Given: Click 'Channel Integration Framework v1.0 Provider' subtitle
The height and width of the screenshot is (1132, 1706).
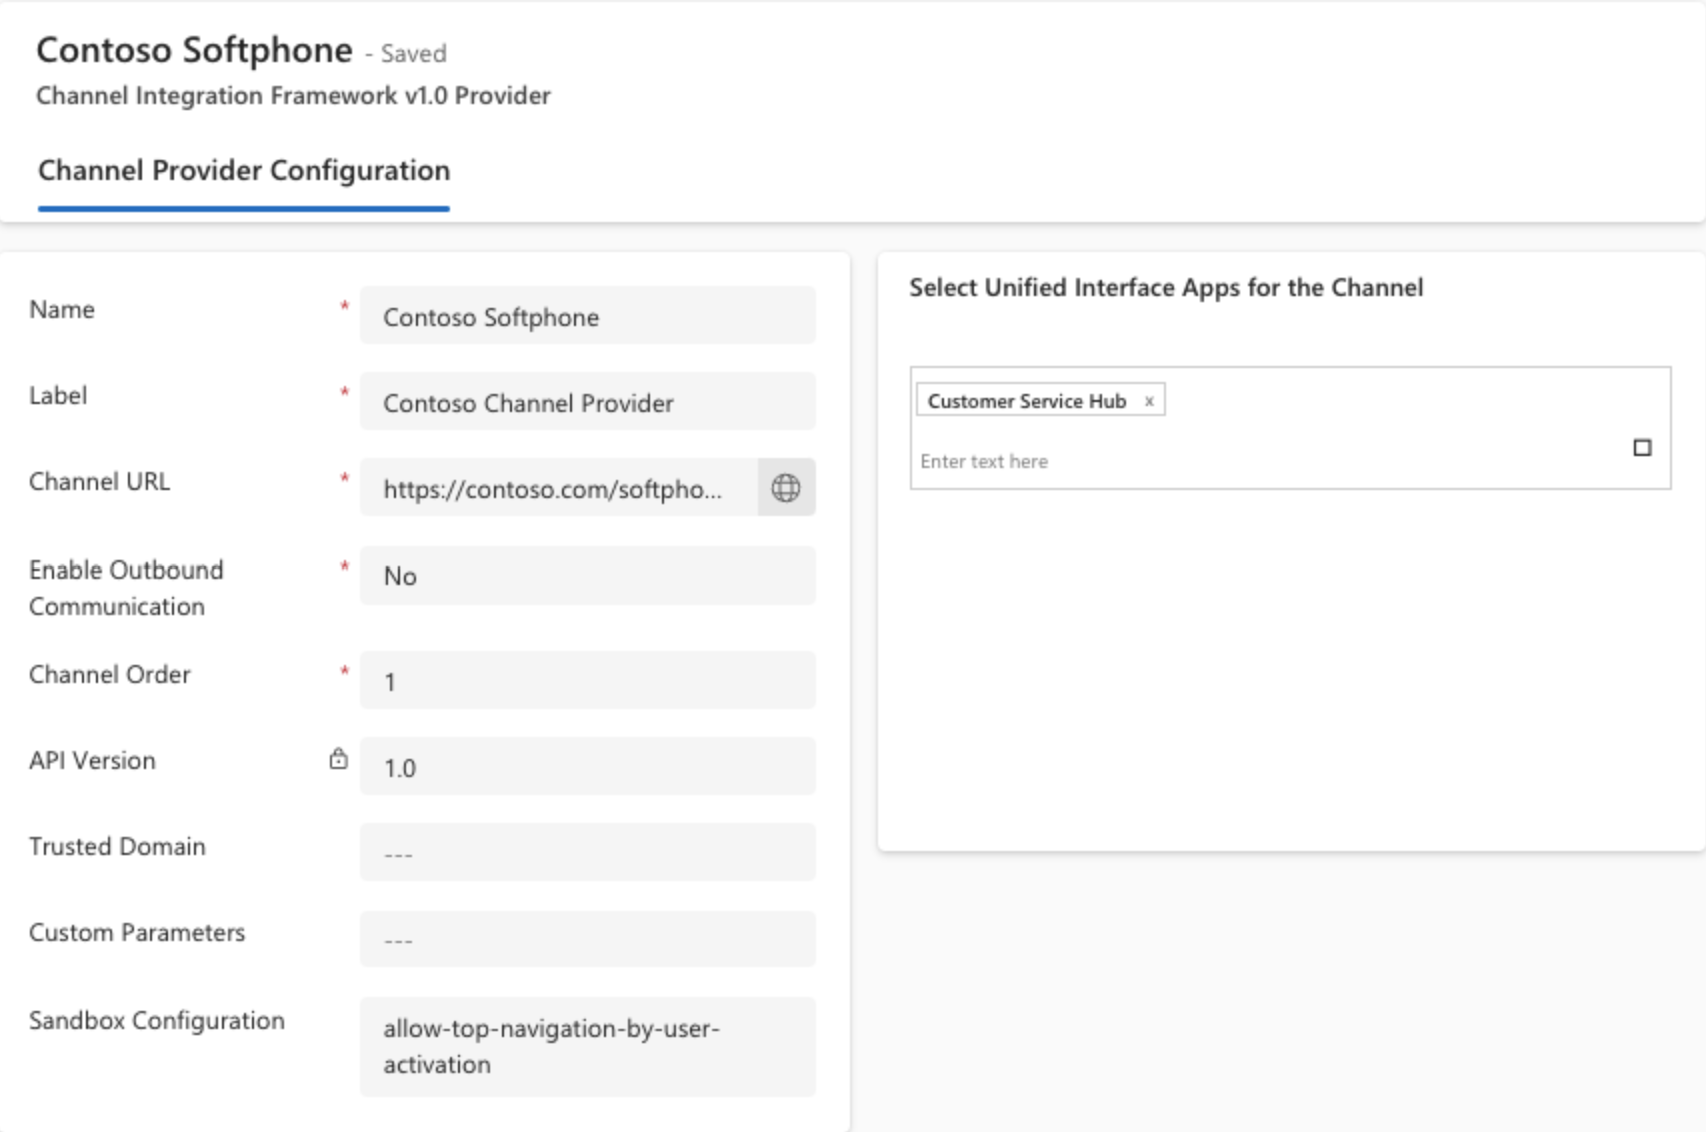Looking at the screenshot, I should click(293, 96).
